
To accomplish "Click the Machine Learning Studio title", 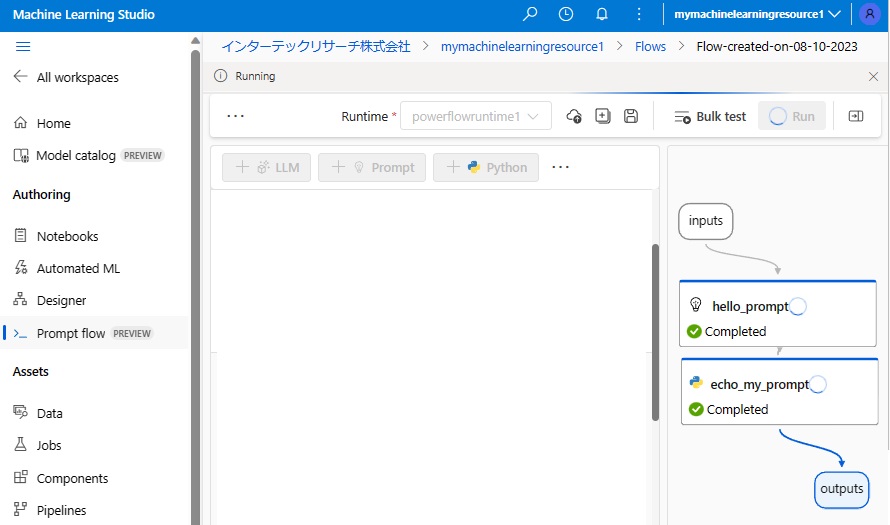I will [83, 14].
